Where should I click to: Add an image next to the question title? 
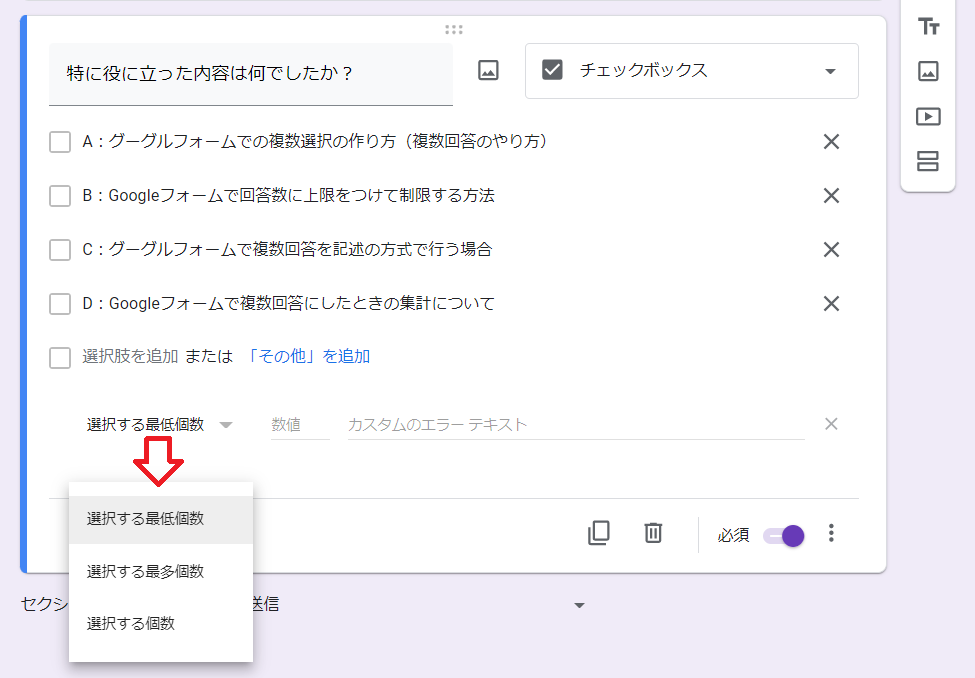click(487, 70)
